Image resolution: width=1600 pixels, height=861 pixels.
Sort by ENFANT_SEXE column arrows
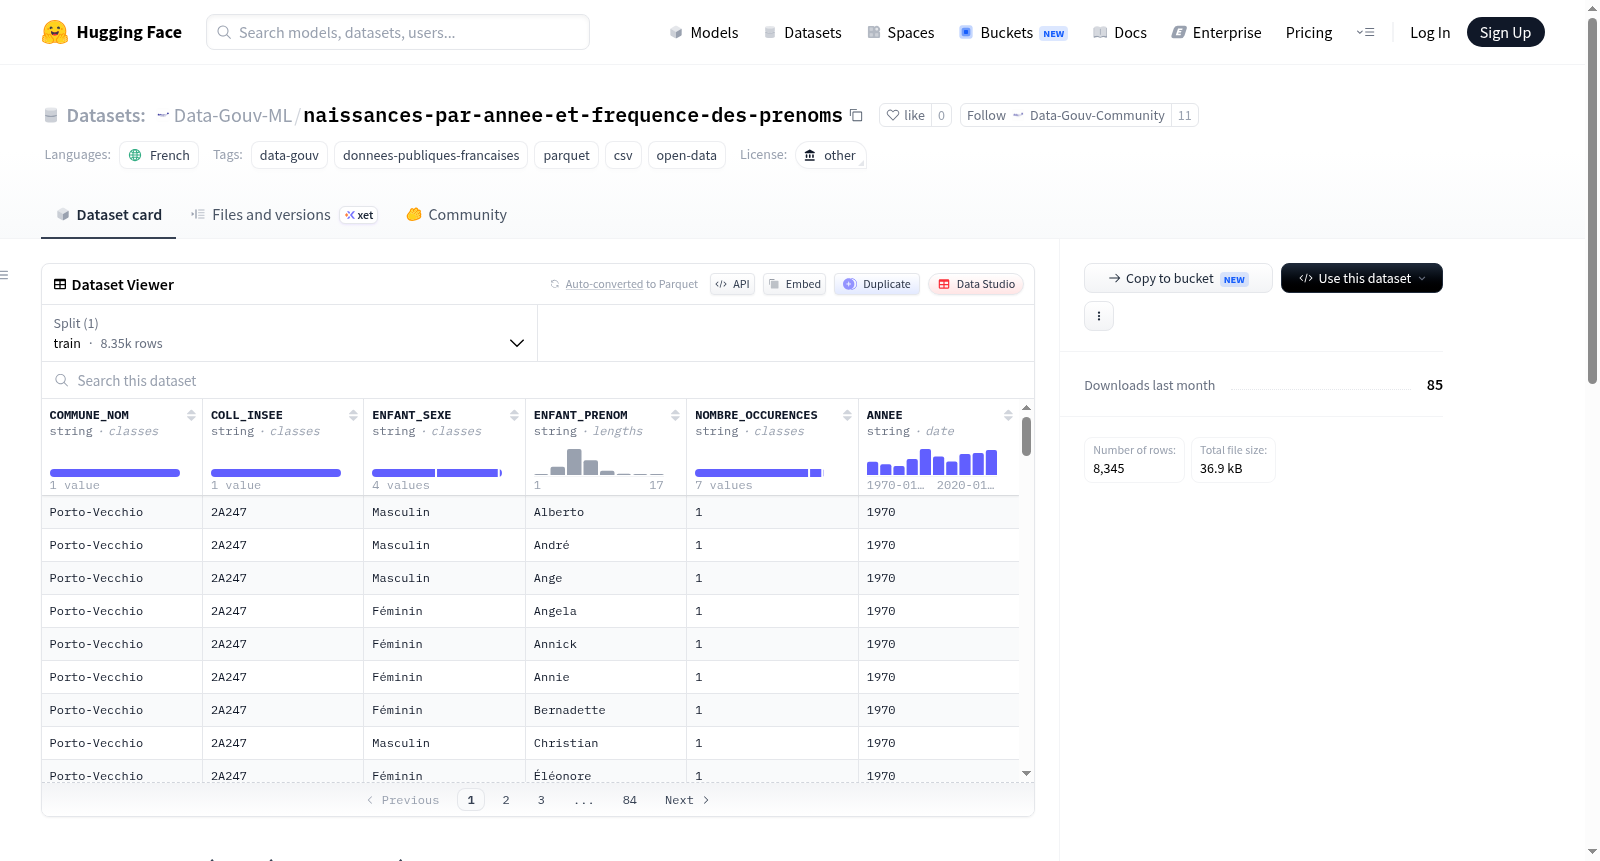click(x=514, y=415)
